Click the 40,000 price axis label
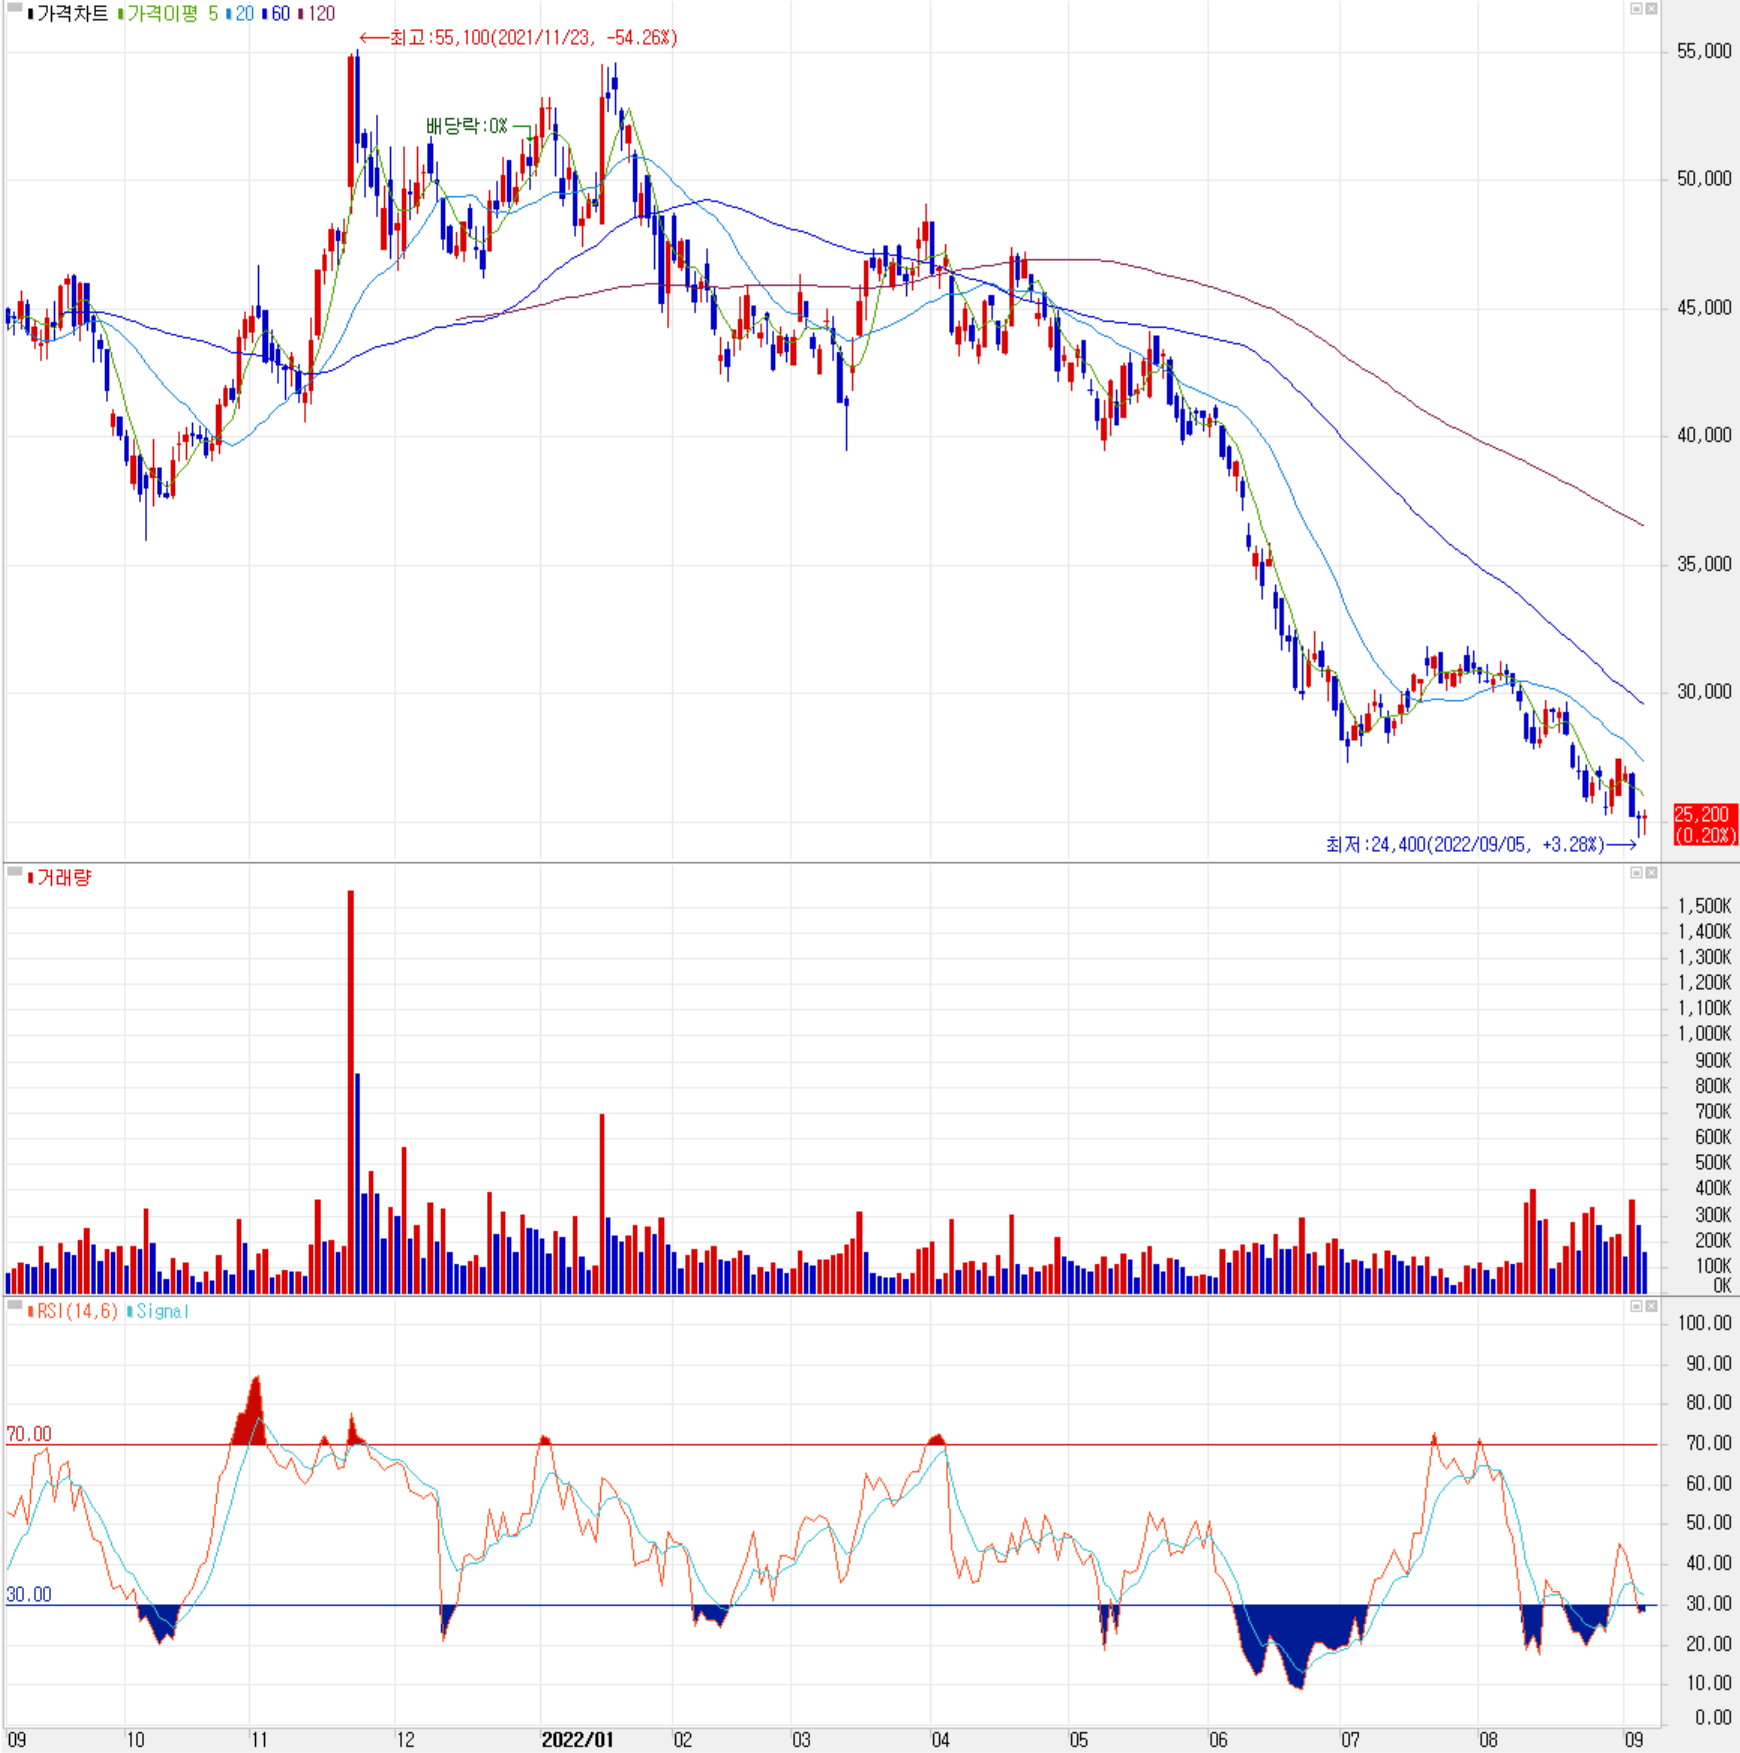The height and width of the screenshot is (1753, 1740). (x=1704, y=435)
